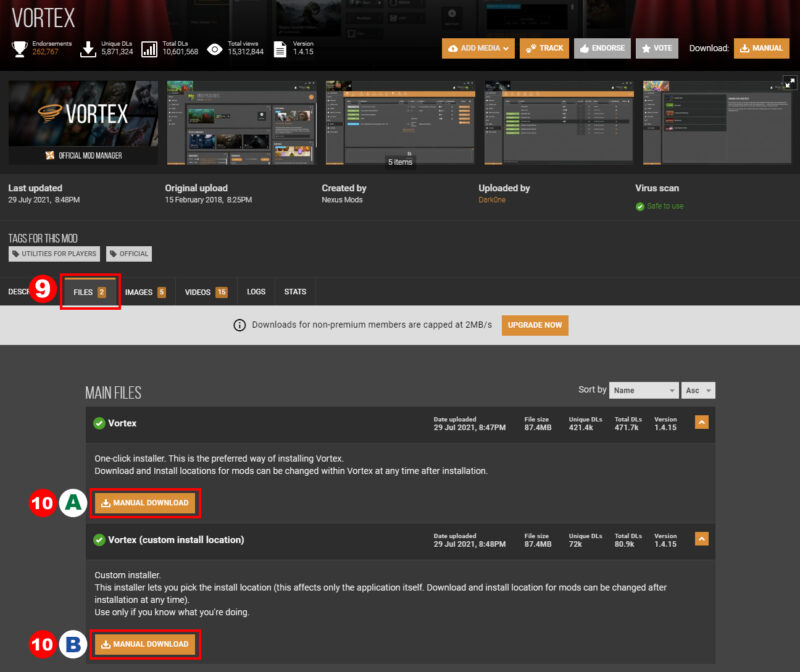Click the Vote button
The image size is (800, 672).
click(657, 48)
